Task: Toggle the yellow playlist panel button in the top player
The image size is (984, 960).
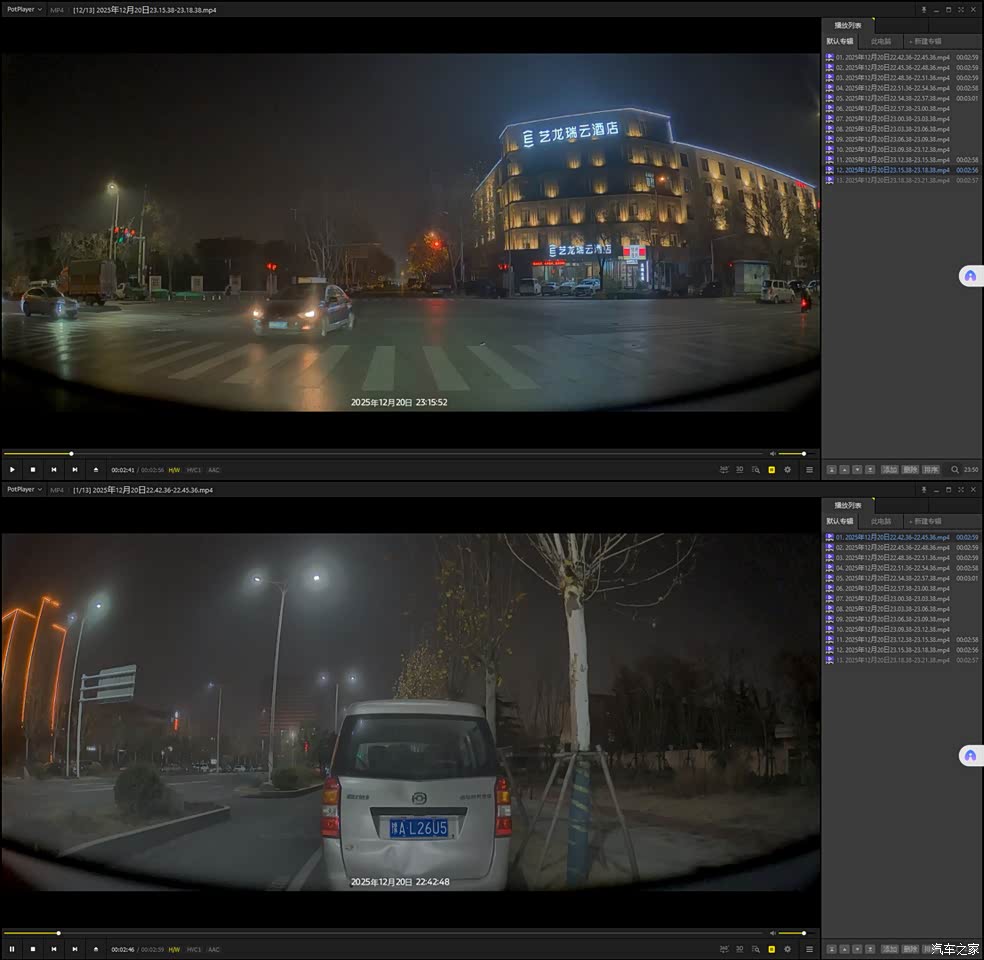Action: (771, 469)
